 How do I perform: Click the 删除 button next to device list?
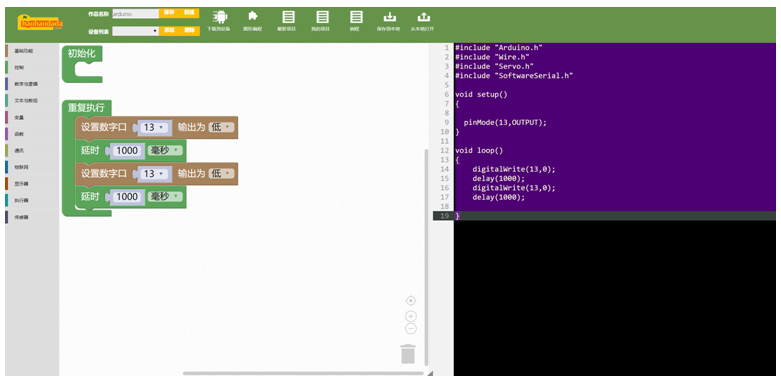pyautogui.click(x=189, y=30)
